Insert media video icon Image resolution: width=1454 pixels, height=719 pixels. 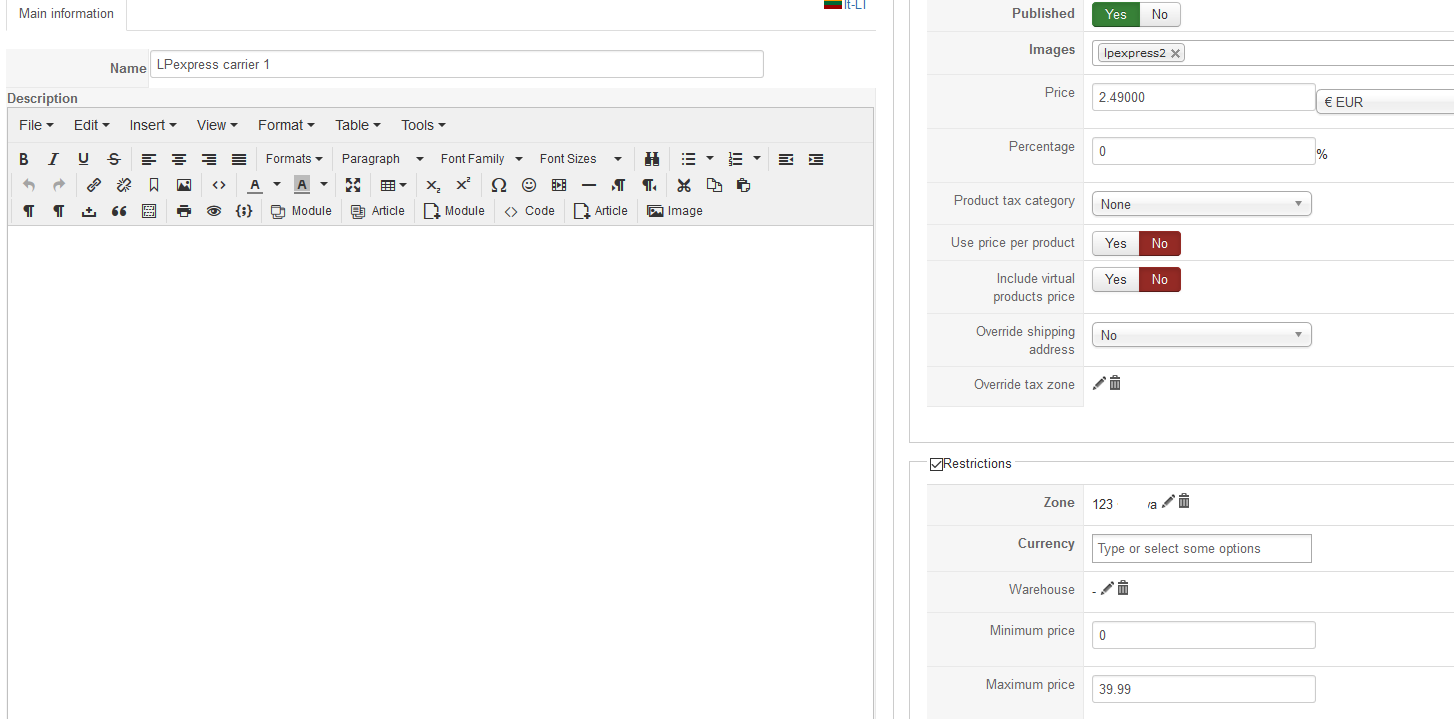tap(559, 185)
